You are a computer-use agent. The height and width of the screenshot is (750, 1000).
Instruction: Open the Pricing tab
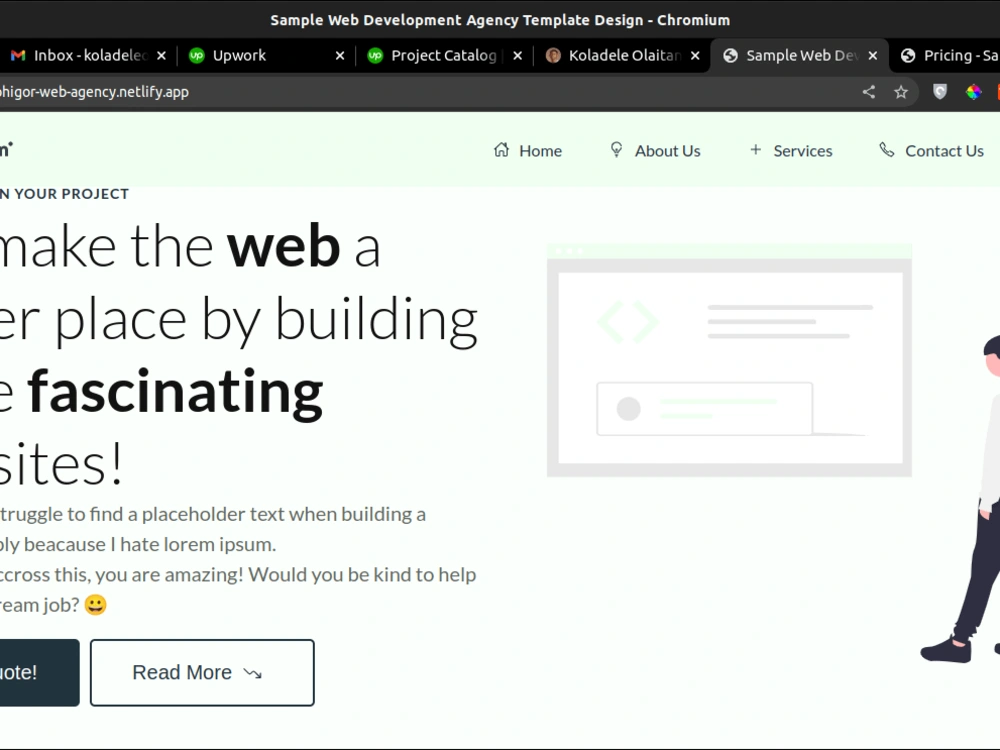tap(947, 55)
